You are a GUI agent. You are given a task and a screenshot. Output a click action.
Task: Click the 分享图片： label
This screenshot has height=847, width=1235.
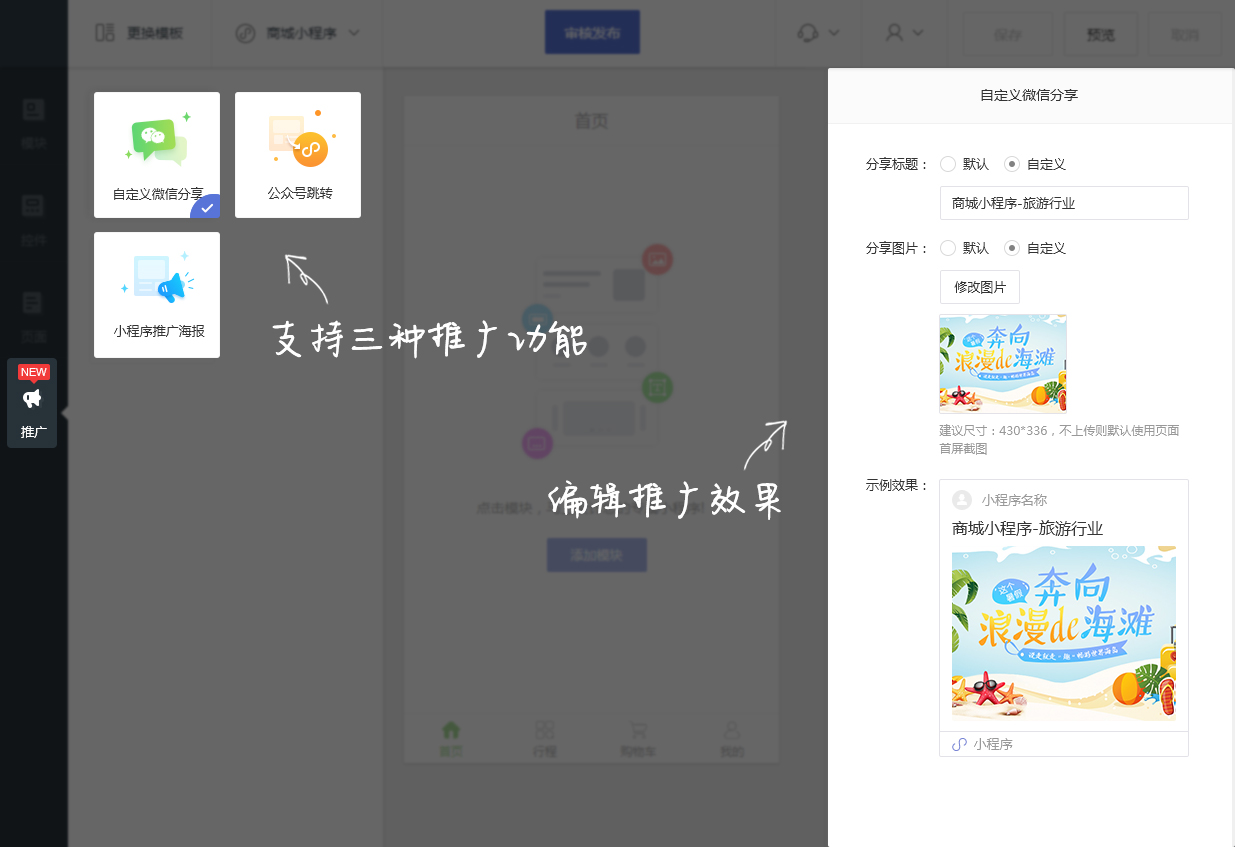[898, 248]
